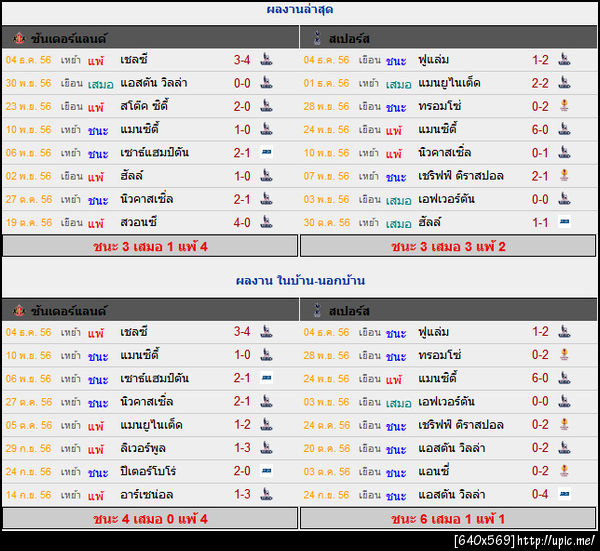Click the score '4-0' in the สวอนซี row
Image resolution: width=600 pixels, height=551 pixels.
(242, 222)
